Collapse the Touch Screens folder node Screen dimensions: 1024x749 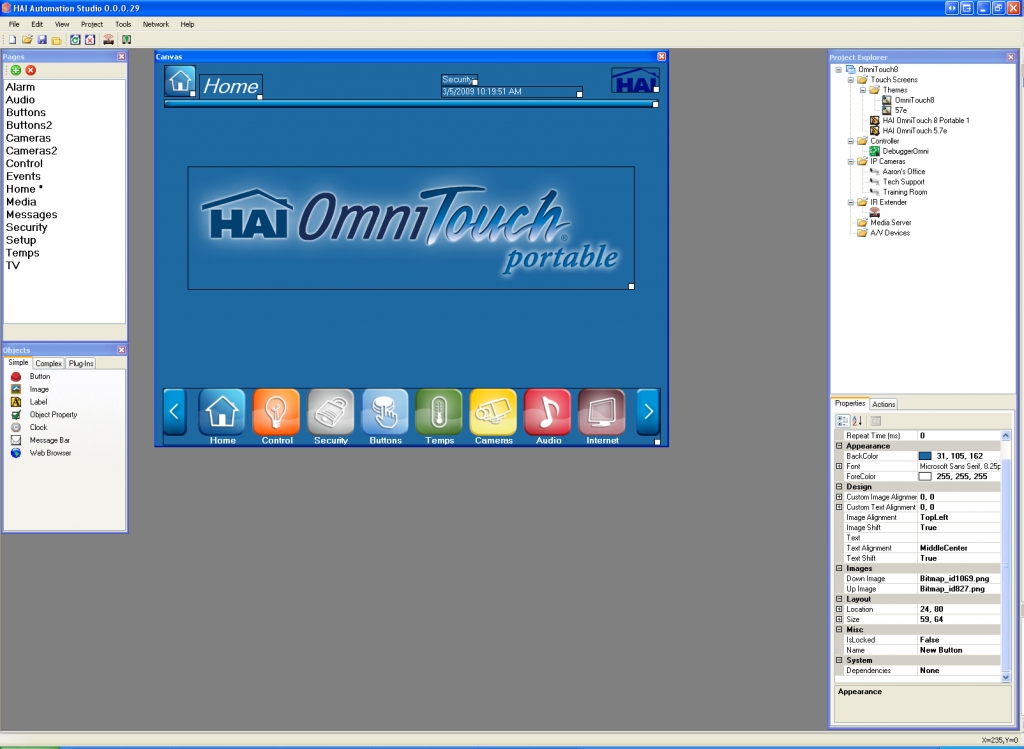[x=851, y=80]
